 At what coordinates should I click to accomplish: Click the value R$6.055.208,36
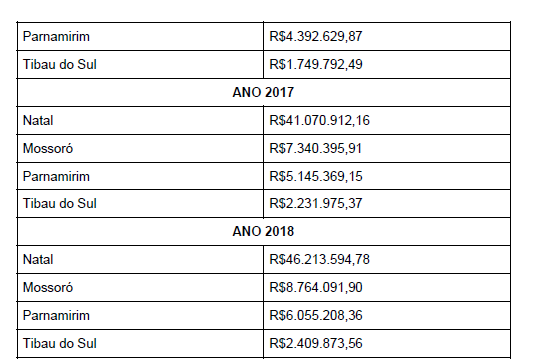316,315
